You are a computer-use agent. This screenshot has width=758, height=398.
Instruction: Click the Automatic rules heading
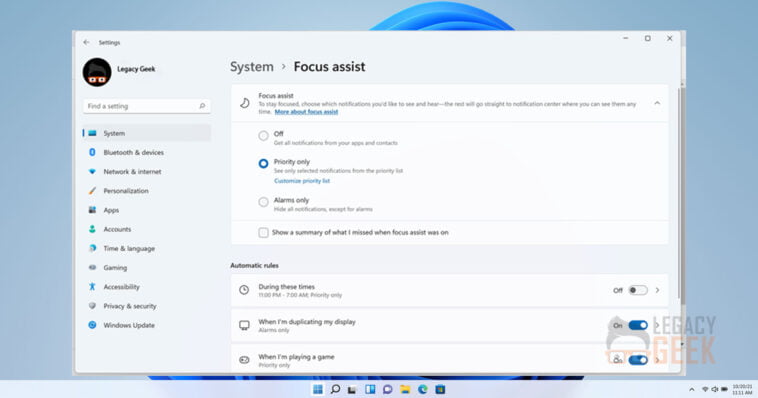point(254,265)
